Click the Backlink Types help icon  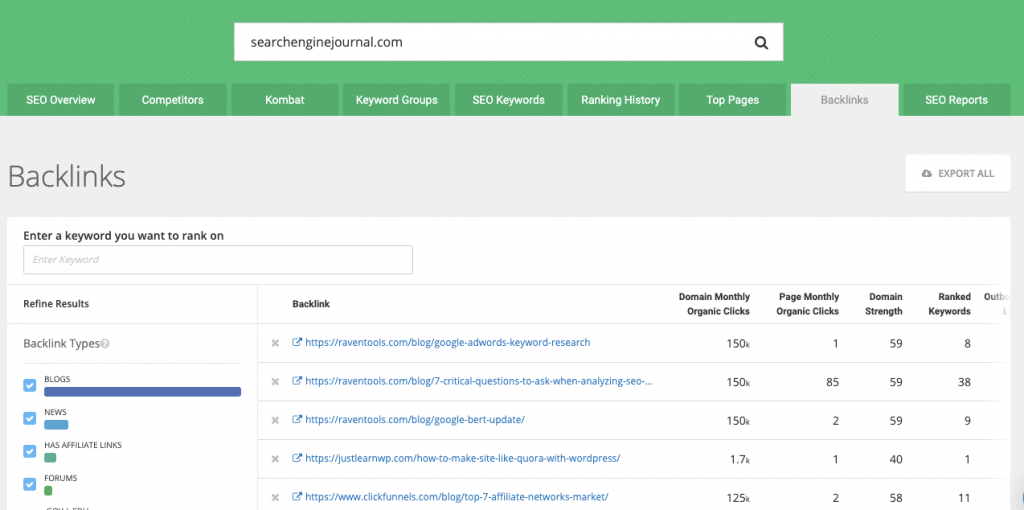click(x=105, y=343)
